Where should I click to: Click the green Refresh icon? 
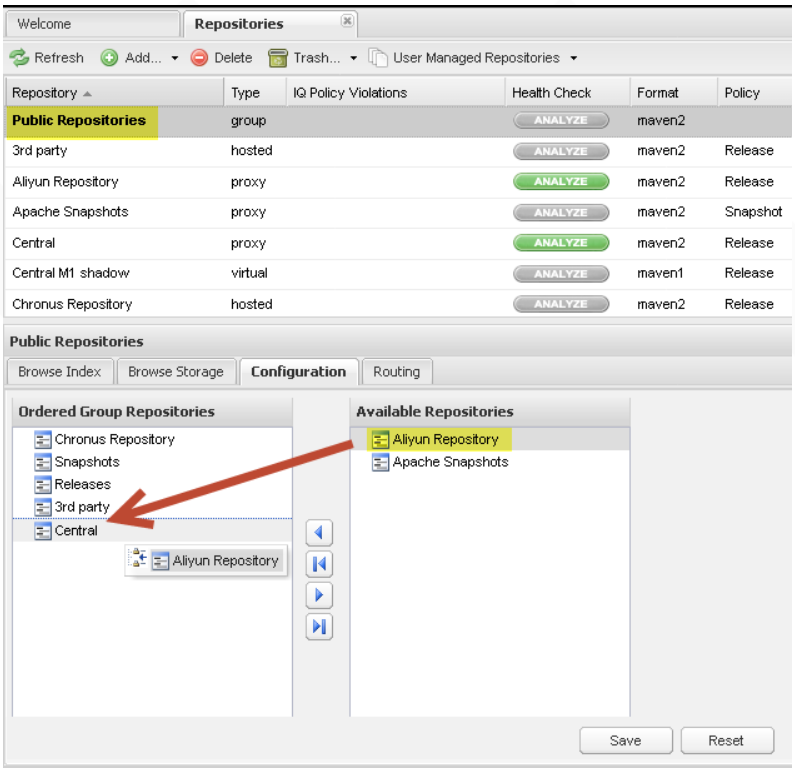[19, 58]
